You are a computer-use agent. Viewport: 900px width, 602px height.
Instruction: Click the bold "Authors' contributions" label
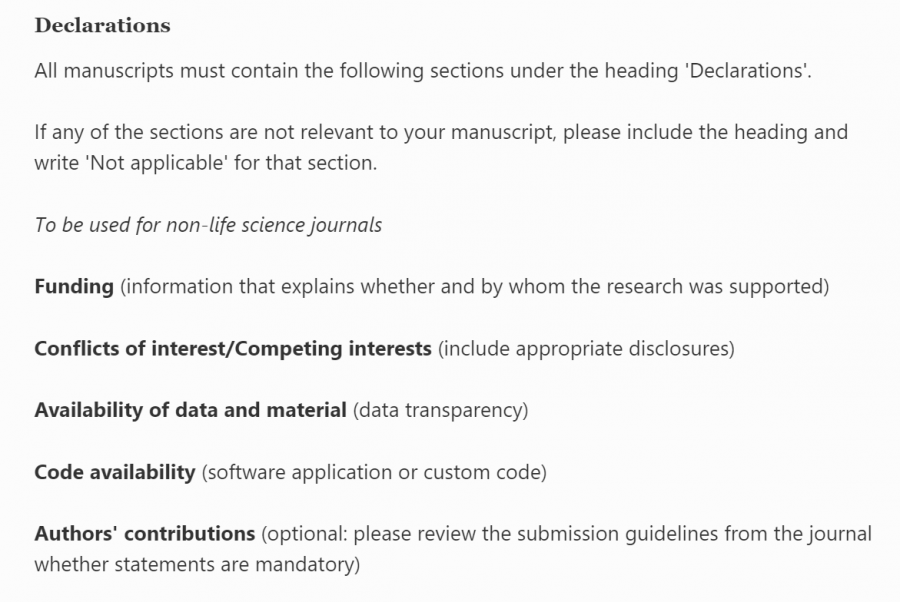pyautogui.click(x=144, y=533)
